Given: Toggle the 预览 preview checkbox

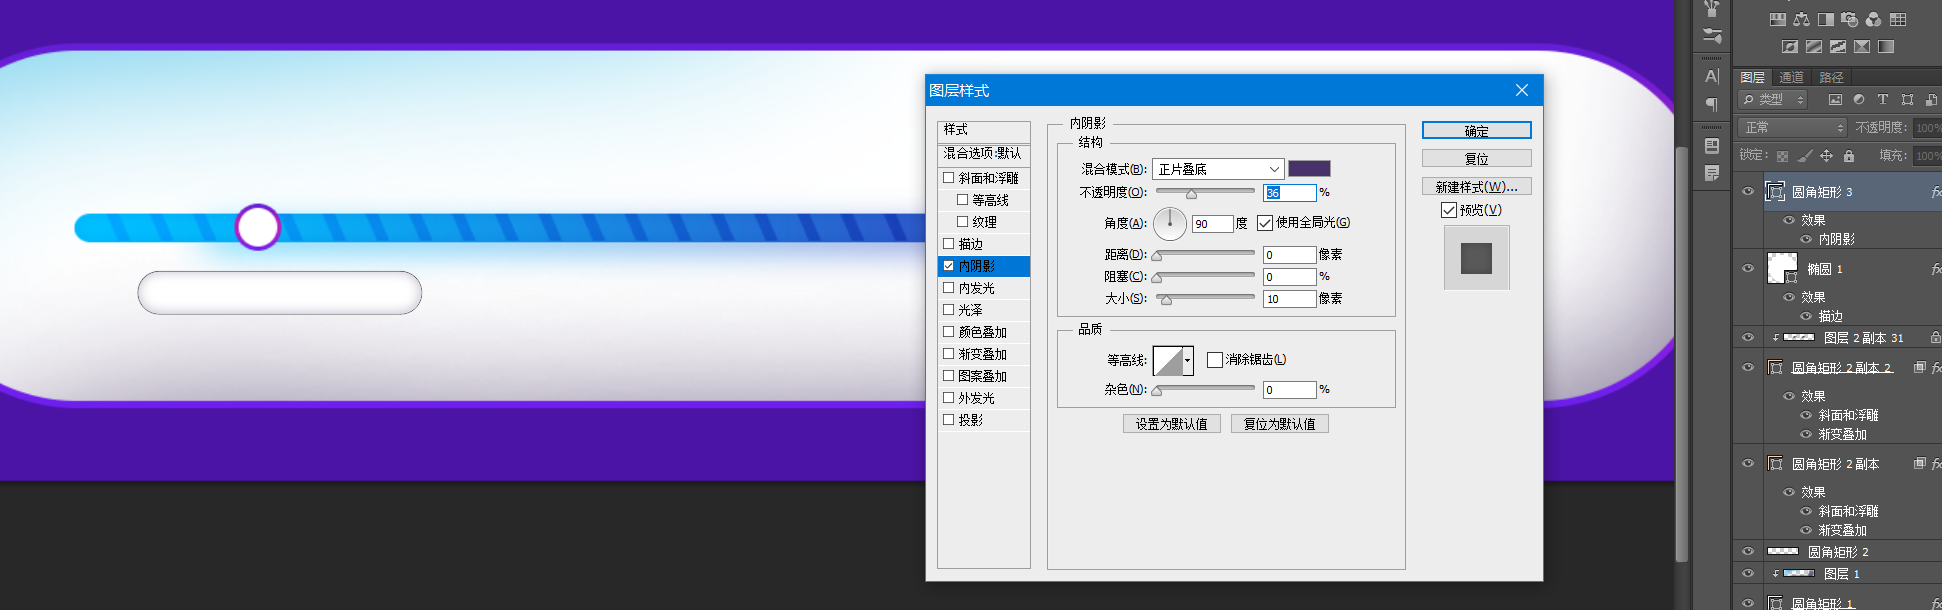Looking at the screenshot, I should pos(1449,210).
